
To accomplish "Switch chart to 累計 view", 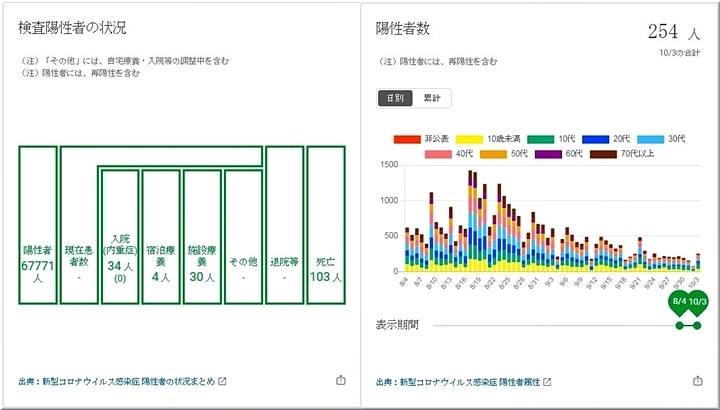I will point(431,98).
